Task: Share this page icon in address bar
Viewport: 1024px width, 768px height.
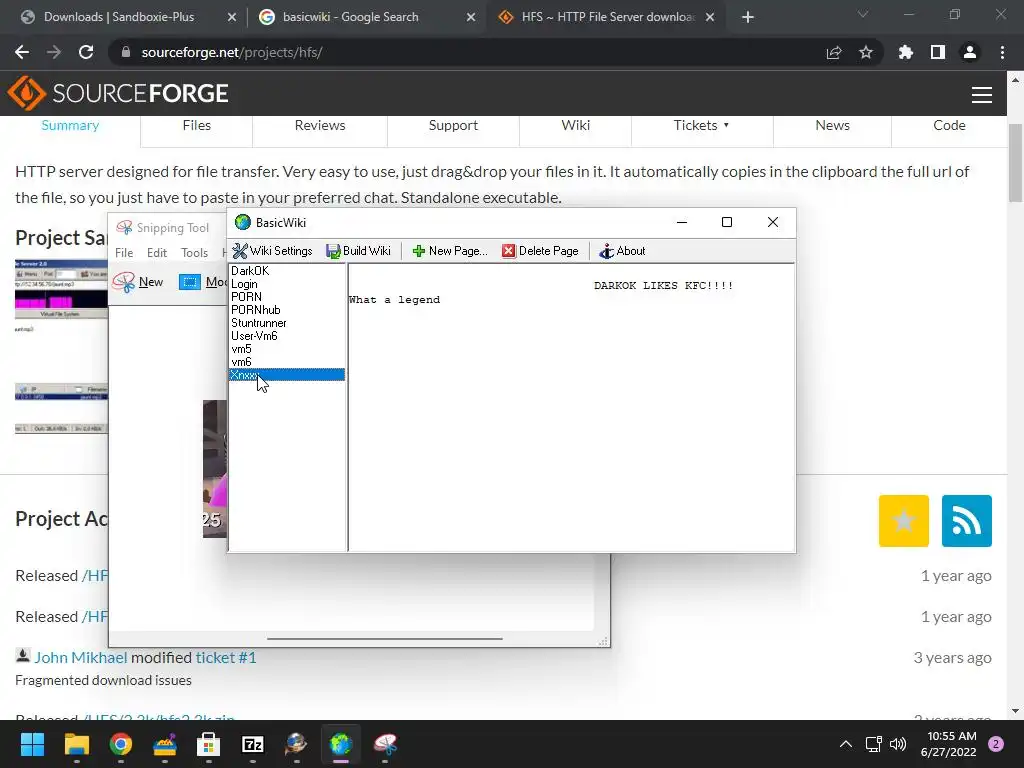Action: click(x=834, y=52)
